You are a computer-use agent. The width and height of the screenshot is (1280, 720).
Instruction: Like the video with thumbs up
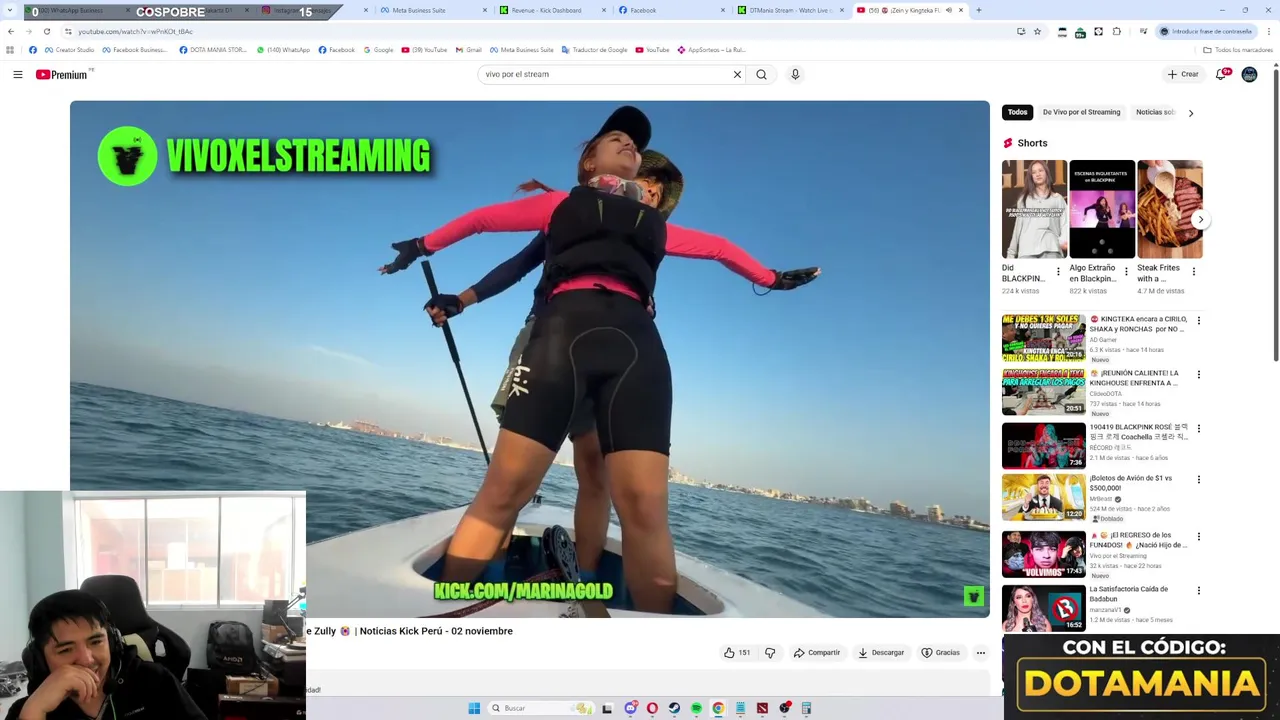737,653
